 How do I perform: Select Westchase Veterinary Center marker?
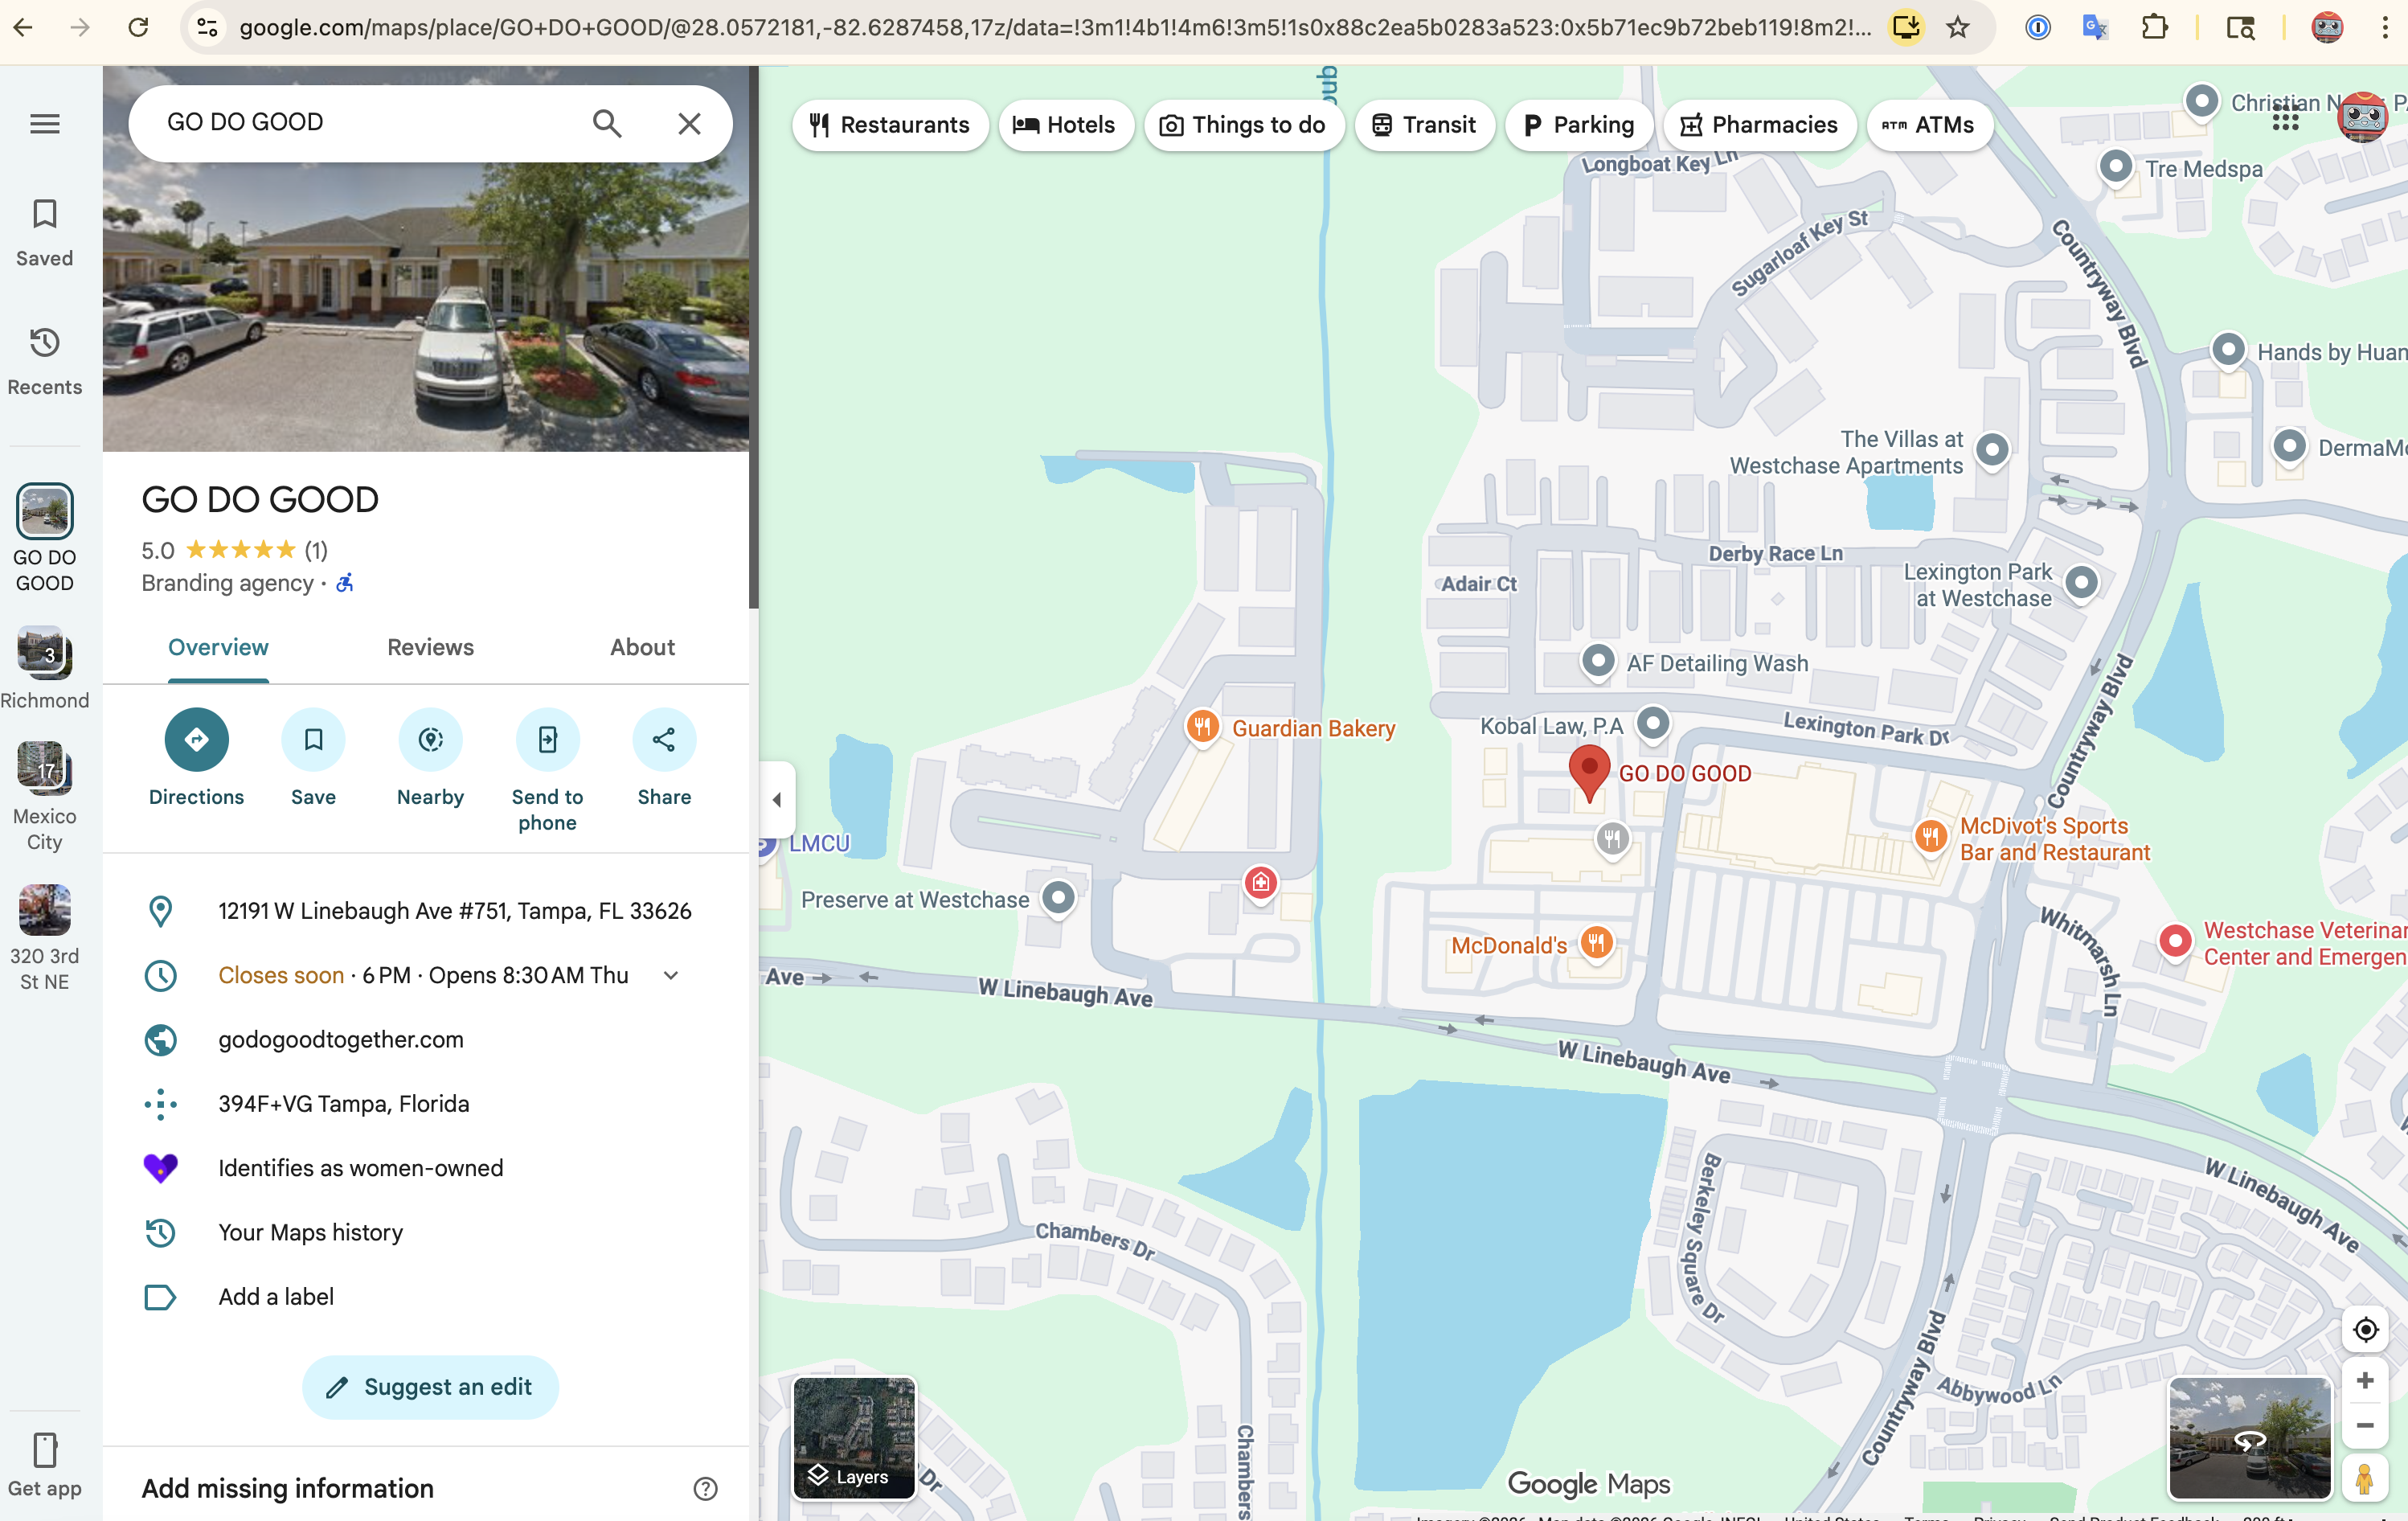tap(2175, 941)
